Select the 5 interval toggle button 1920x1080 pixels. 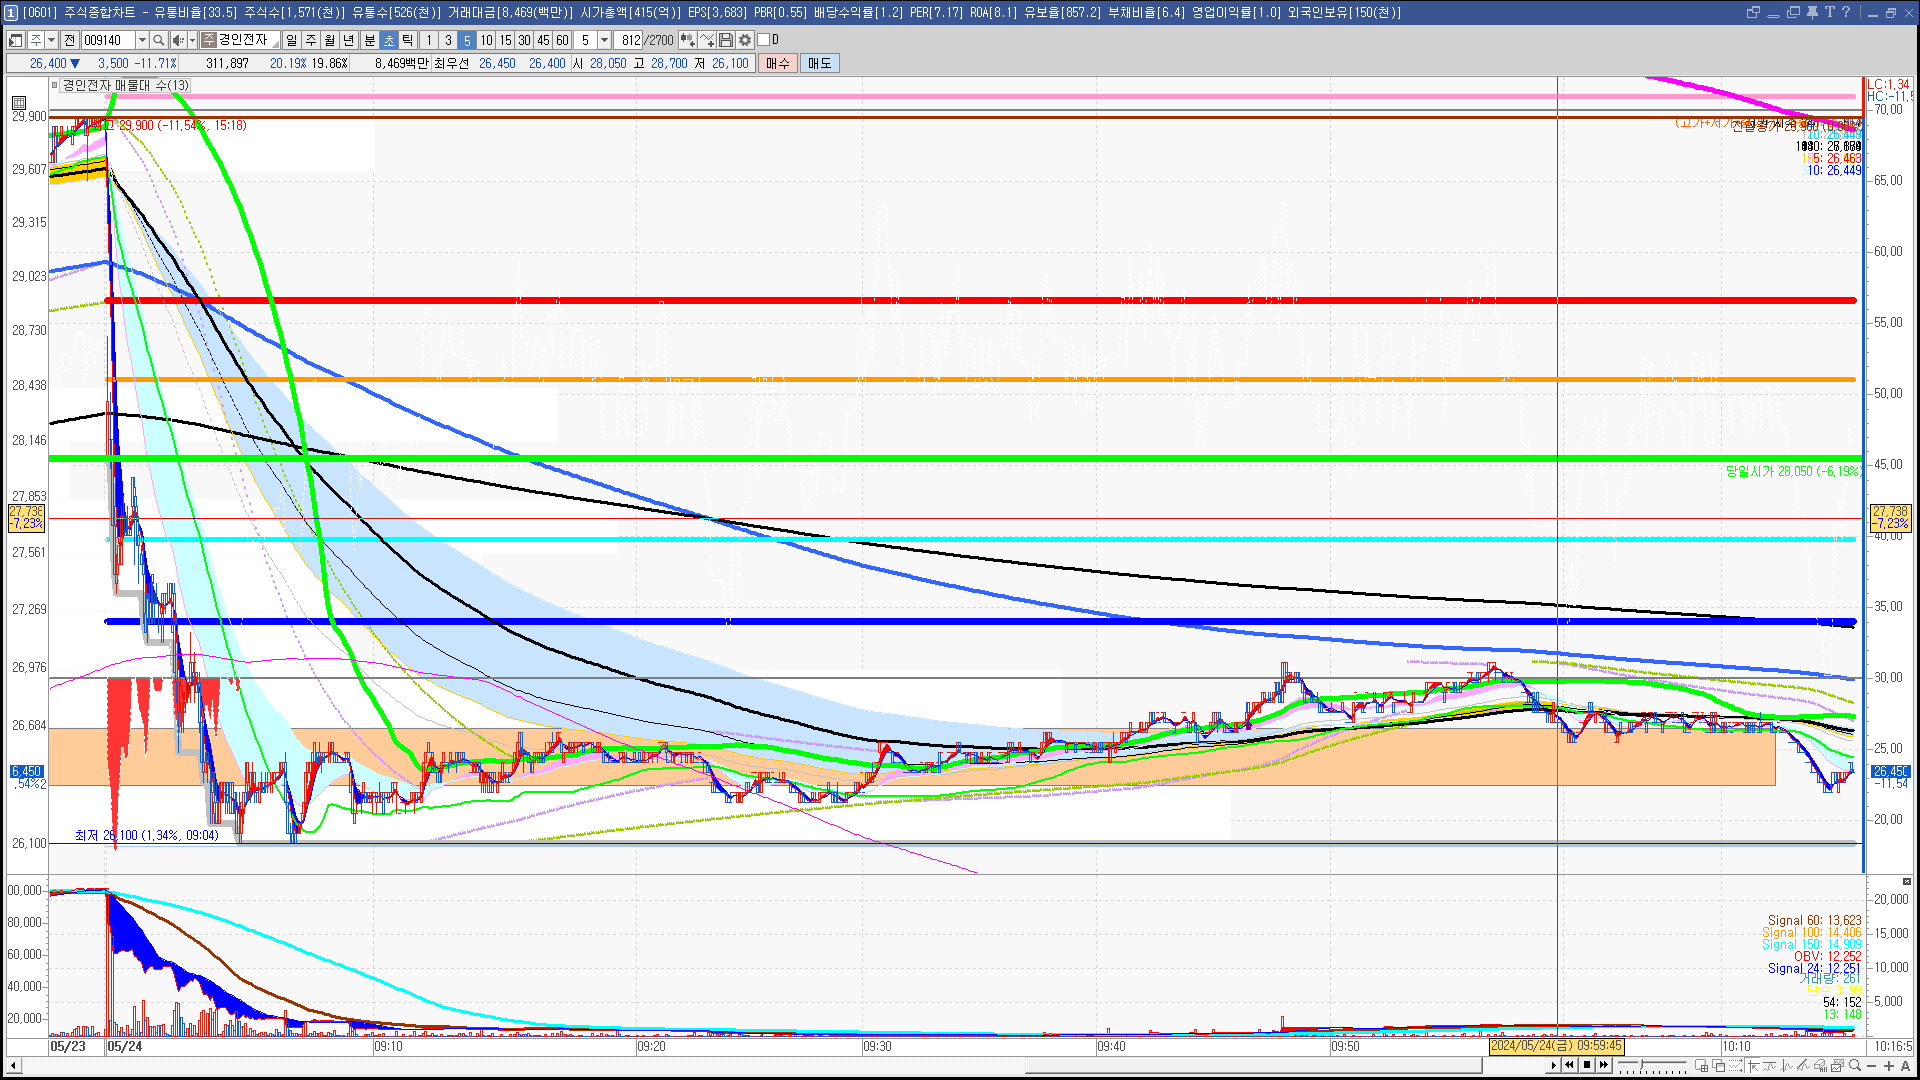pyautogui.click(x=467, y=40)
